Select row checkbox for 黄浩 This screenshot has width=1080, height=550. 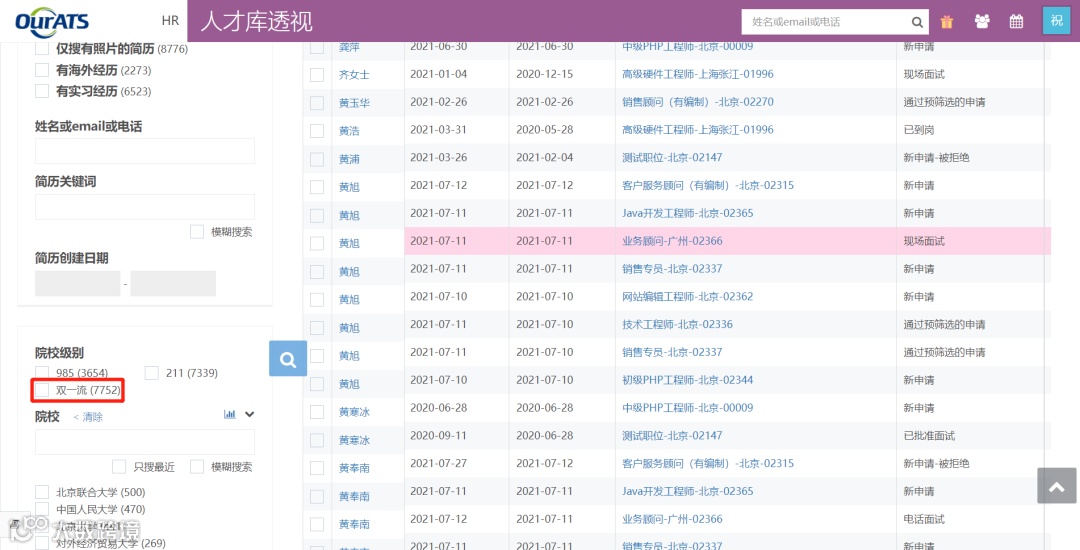point(317,130)
